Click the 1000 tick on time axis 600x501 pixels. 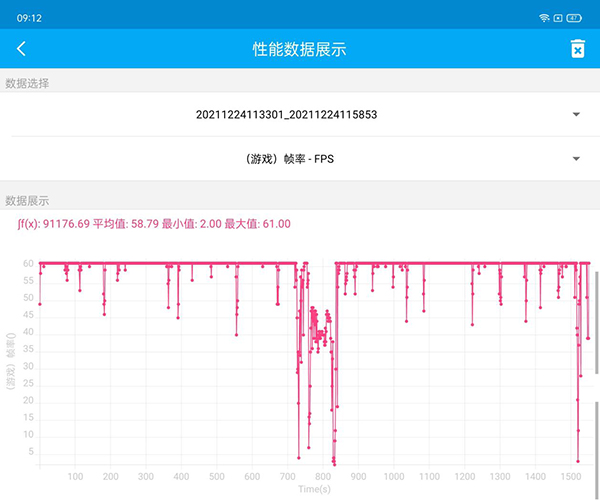394,477
